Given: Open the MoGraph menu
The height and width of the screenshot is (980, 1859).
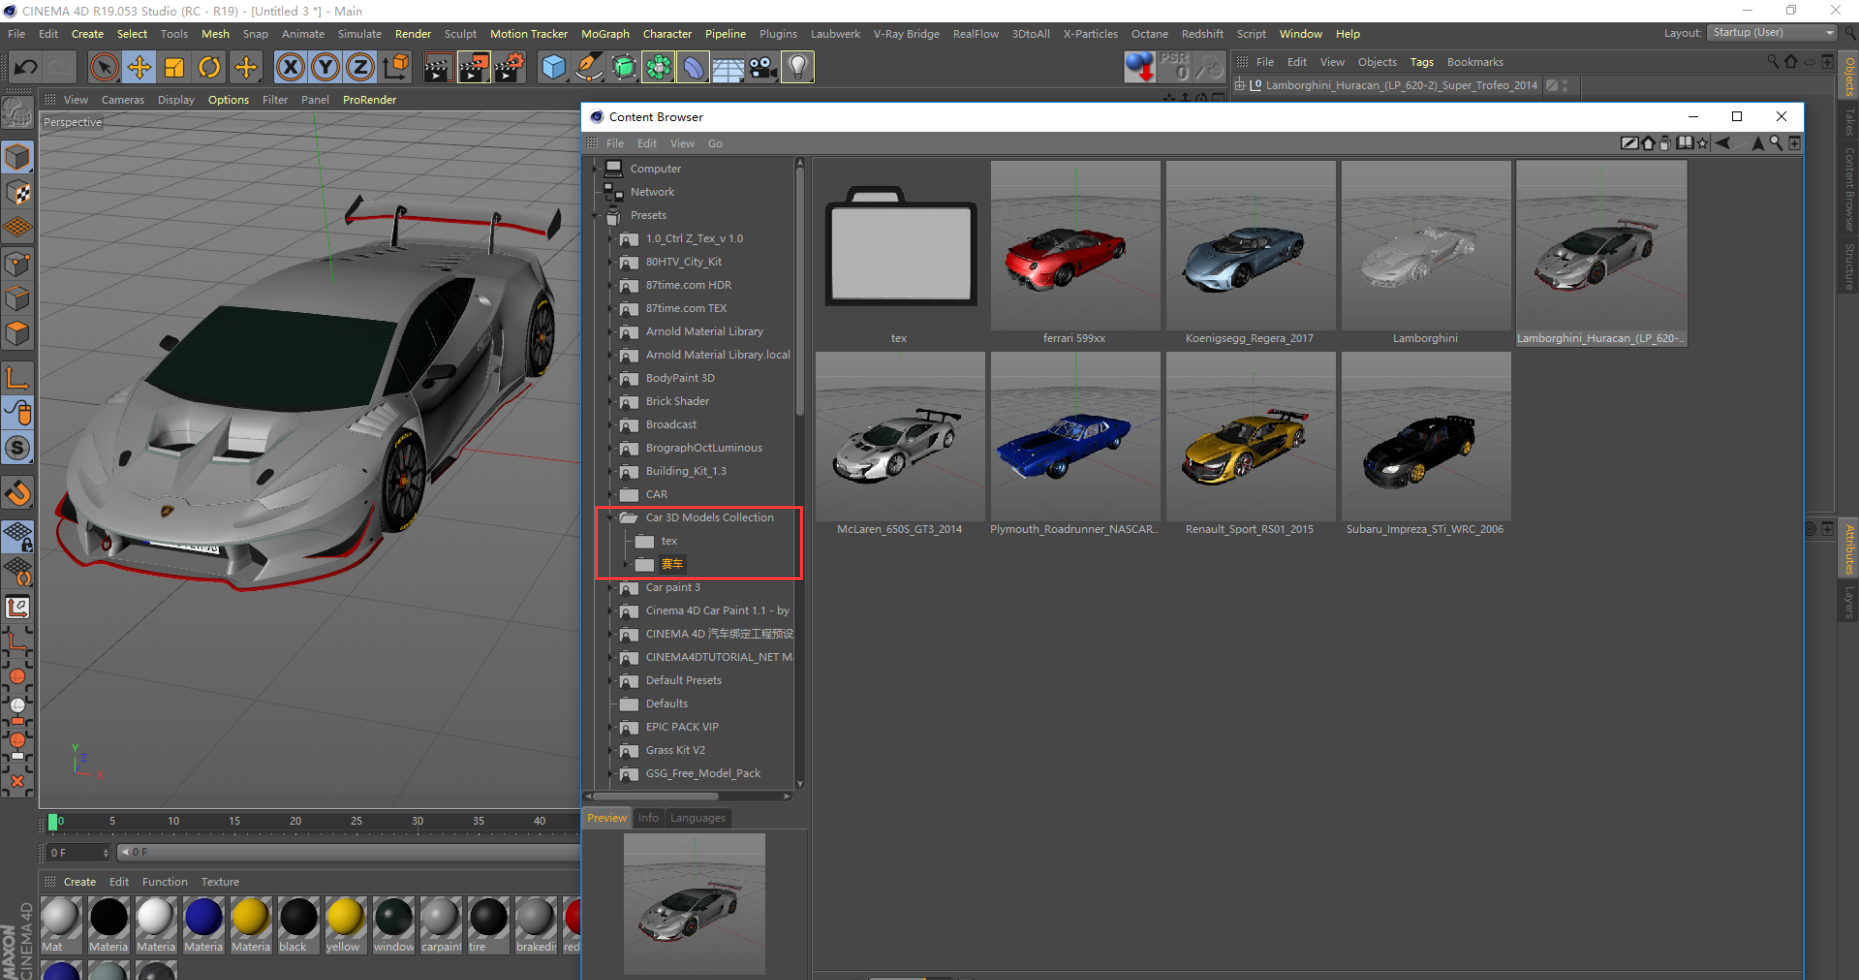Looking at the screenshot, I should point(605,33).
